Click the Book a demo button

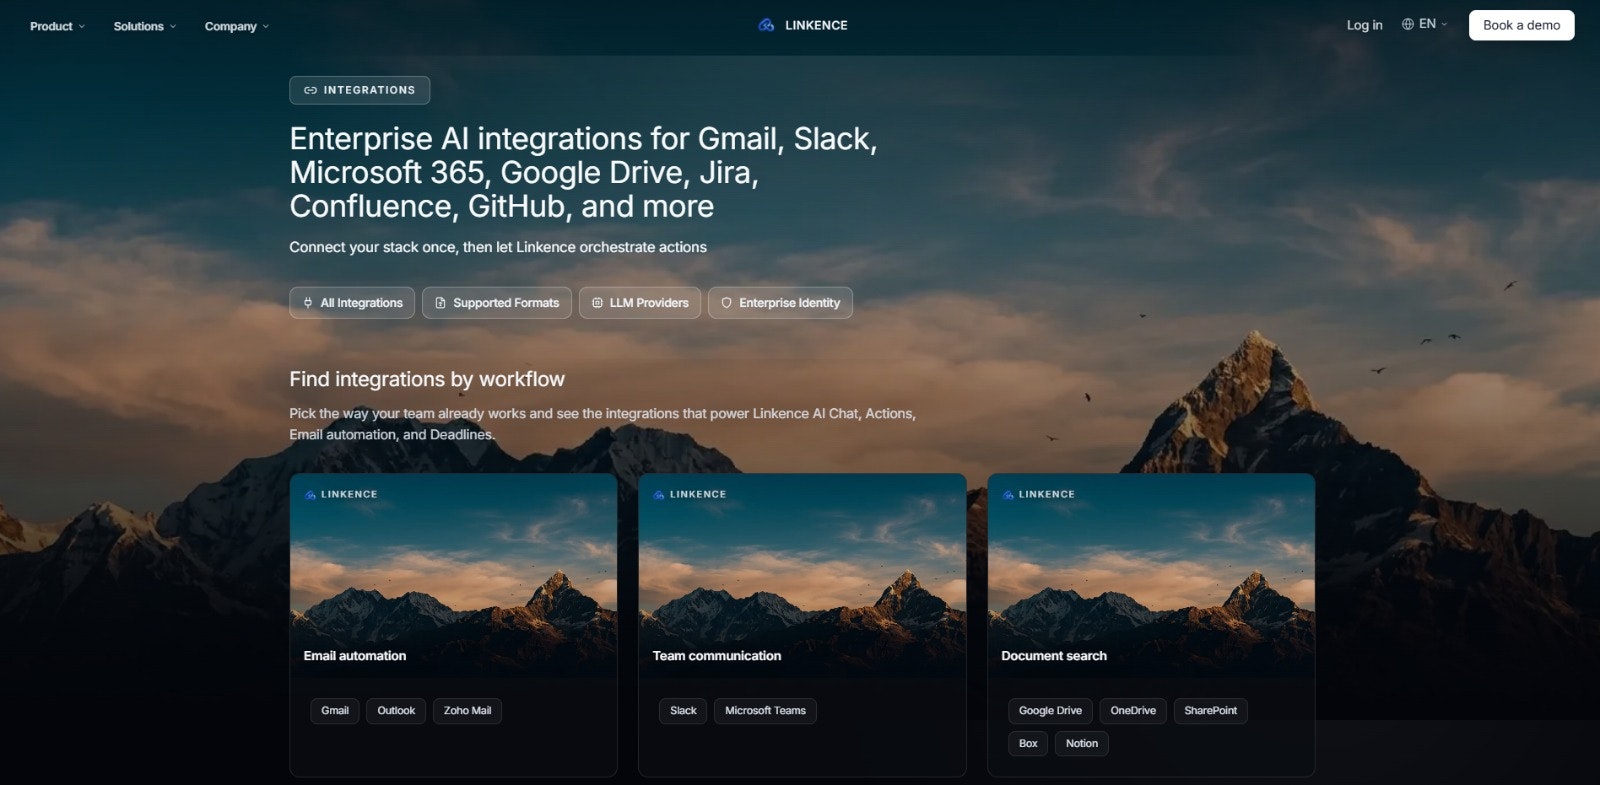pos(1521,25)
